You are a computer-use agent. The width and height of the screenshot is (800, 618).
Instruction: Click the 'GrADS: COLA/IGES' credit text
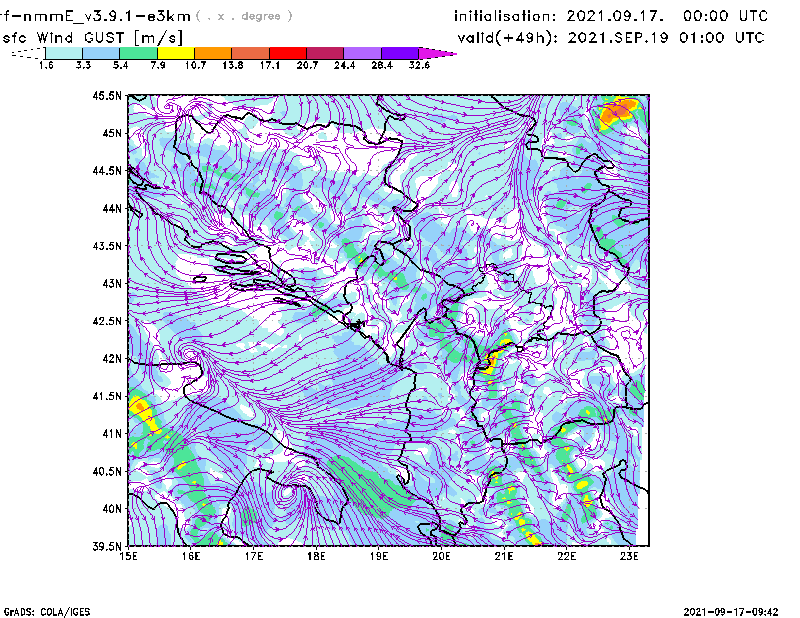click(47, 612)
